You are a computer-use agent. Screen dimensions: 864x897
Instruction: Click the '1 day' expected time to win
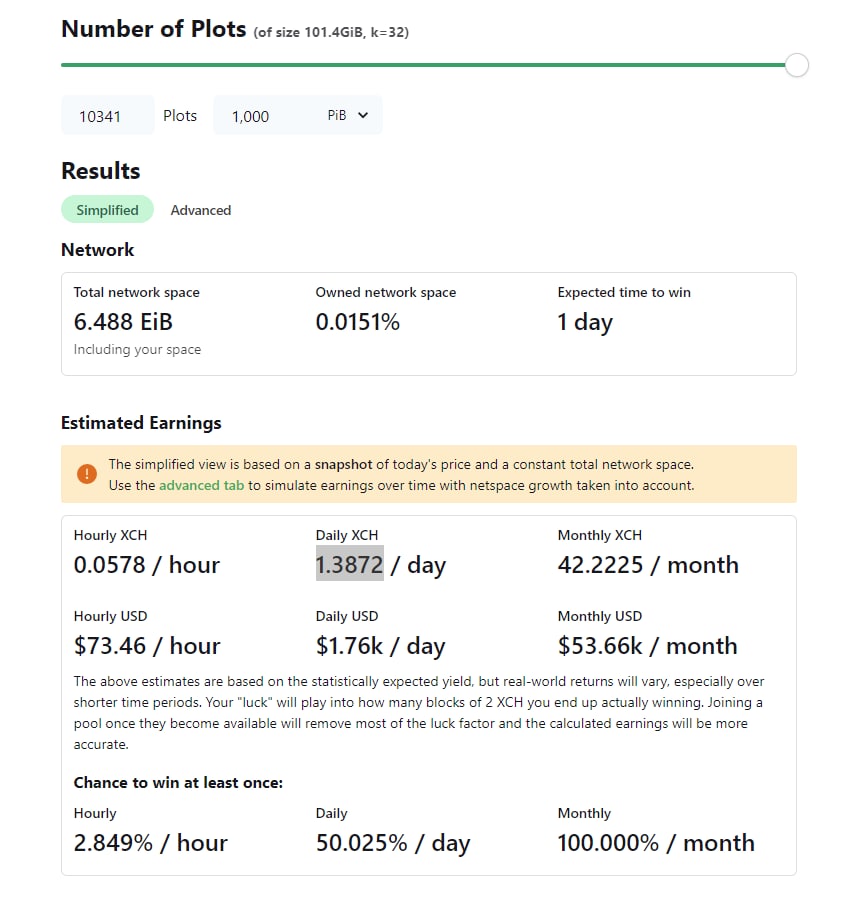click(585, 322)
